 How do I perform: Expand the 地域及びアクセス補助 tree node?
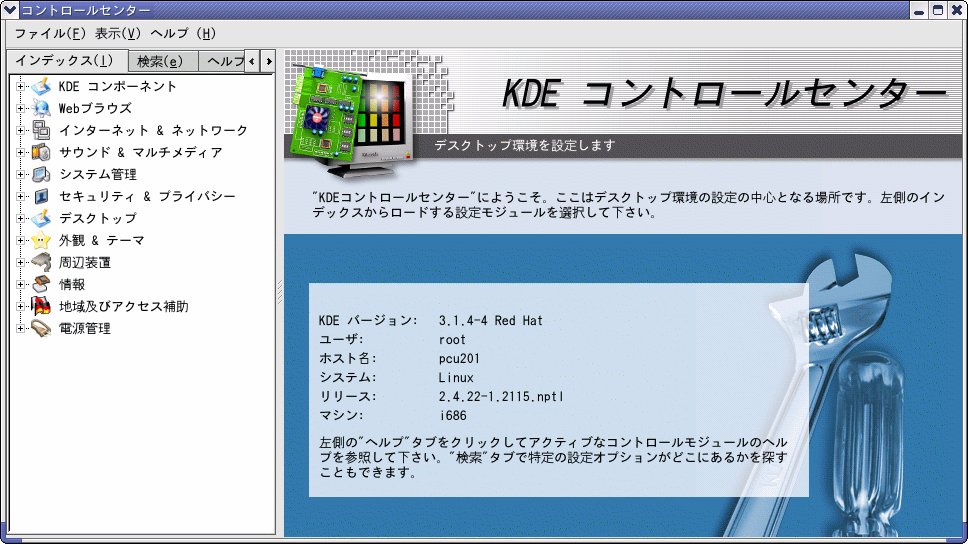coord(20,306)
